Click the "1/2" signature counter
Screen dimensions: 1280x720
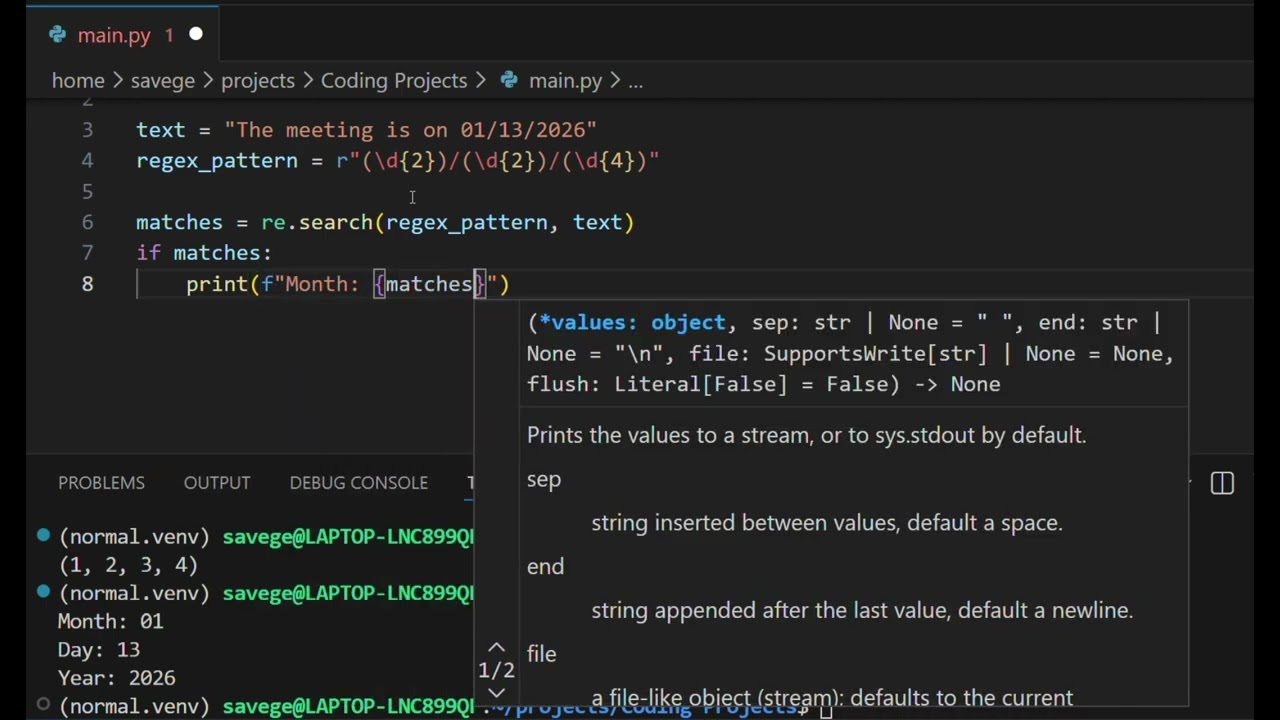(496, 671)
